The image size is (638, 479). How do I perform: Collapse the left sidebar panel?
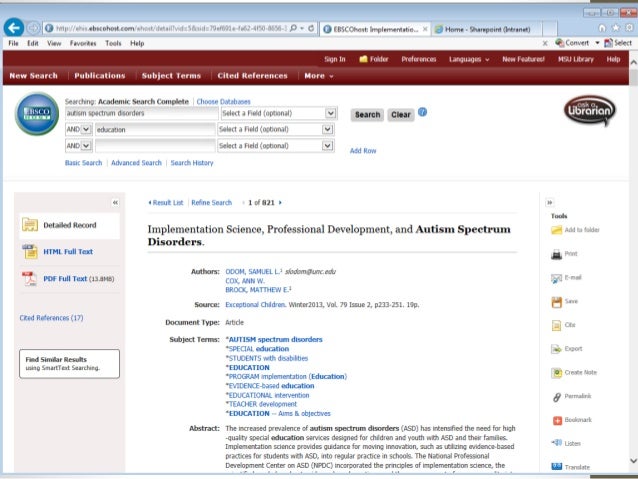115,202
